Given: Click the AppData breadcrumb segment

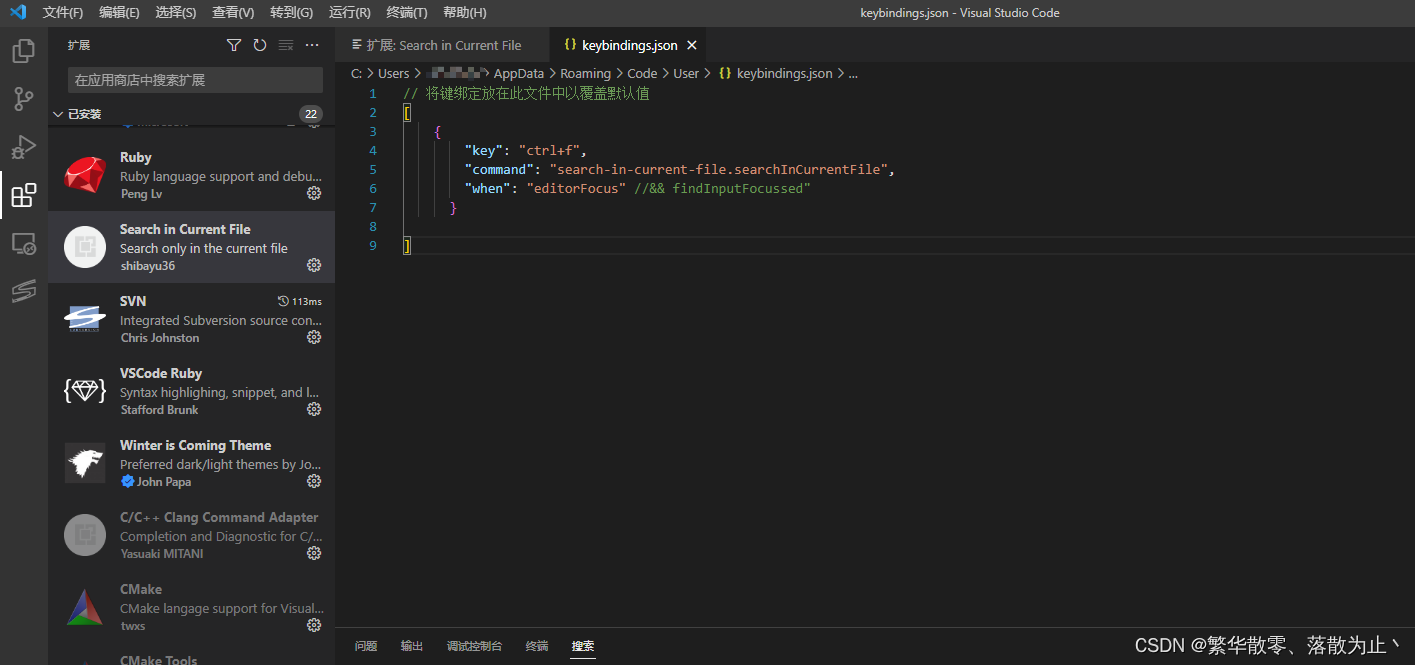Looking at the screenshot, I should (x=519, y=73).
